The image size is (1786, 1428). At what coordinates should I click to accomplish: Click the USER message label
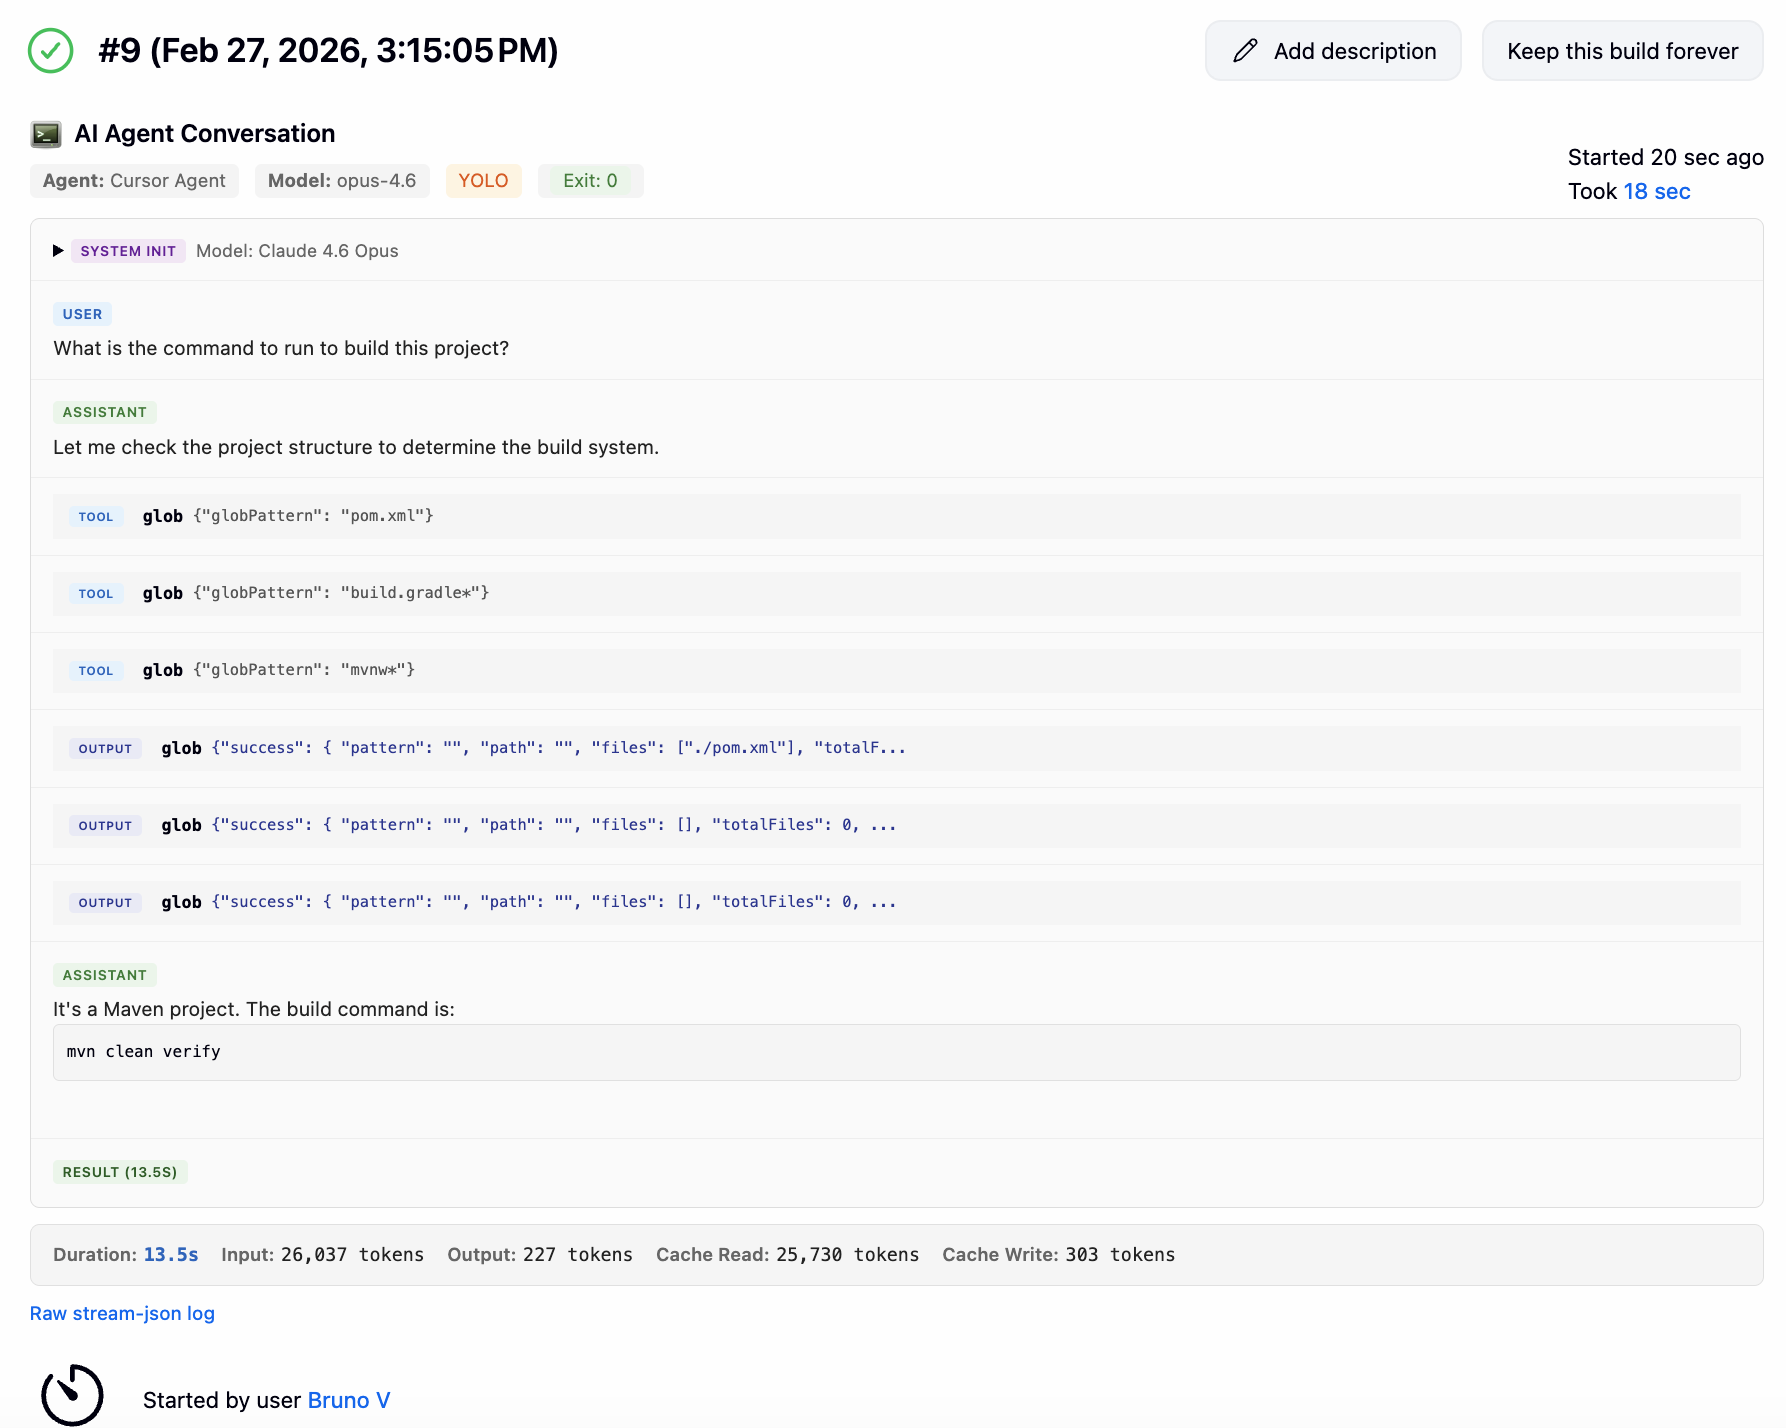pos(82,313)
